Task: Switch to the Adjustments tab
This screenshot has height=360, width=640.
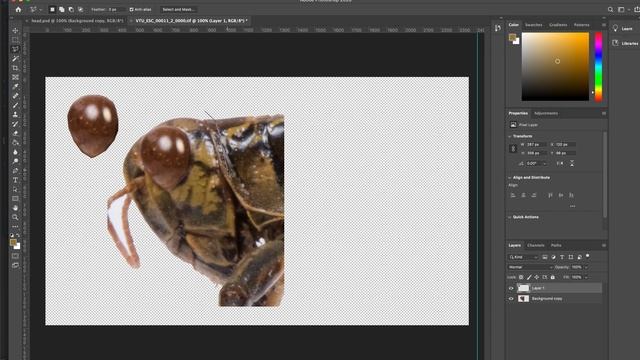Action: 546,113
